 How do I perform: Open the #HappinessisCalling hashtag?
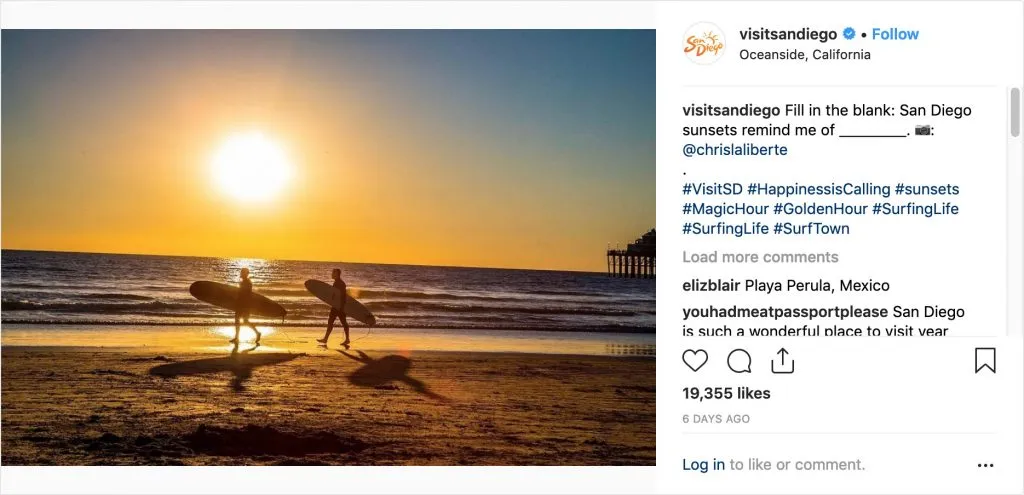pos(818,189)
